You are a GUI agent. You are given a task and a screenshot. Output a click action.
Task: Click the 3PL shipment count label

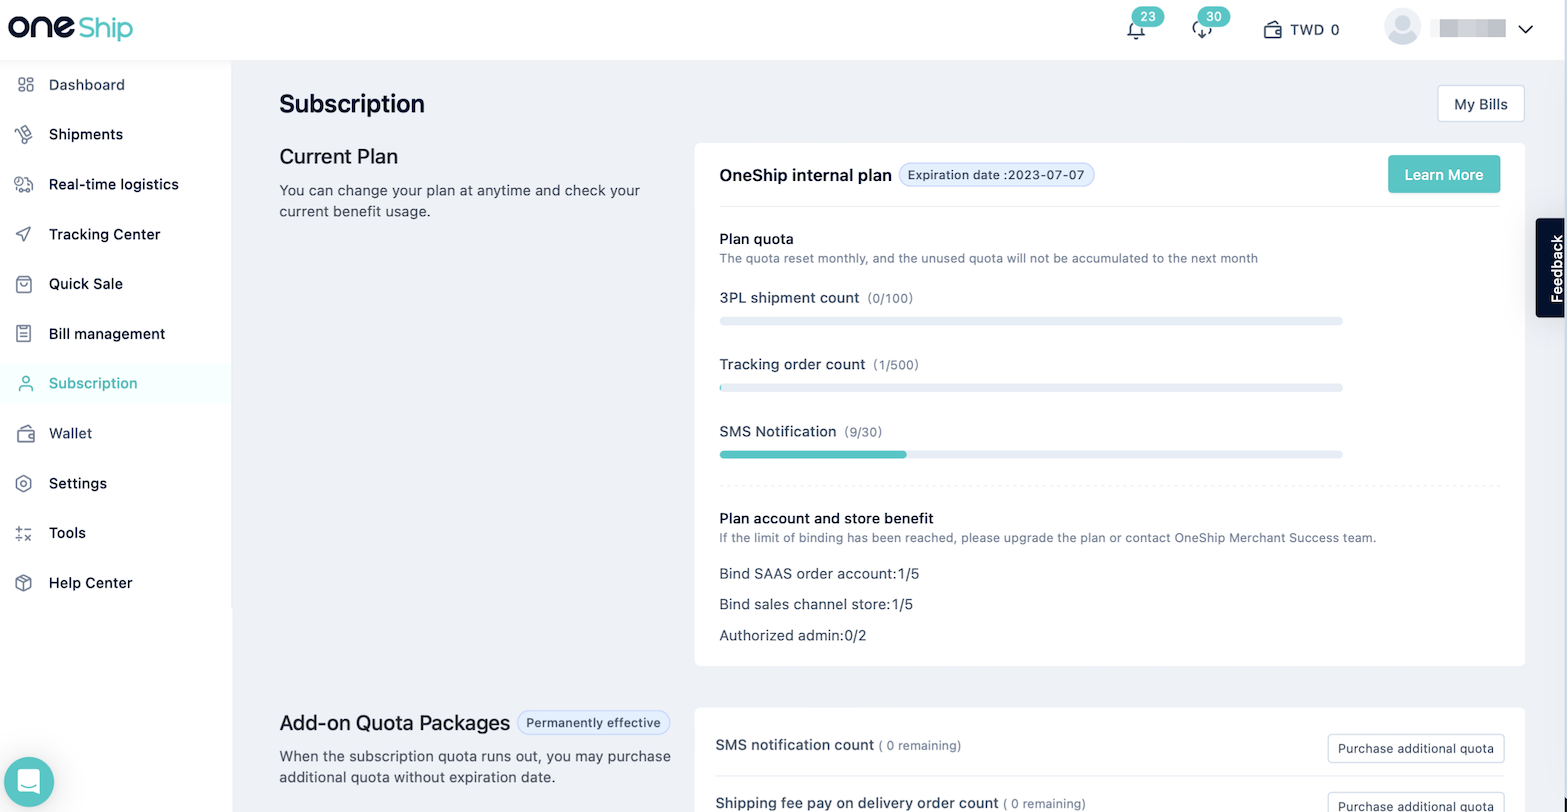point(789,298)
